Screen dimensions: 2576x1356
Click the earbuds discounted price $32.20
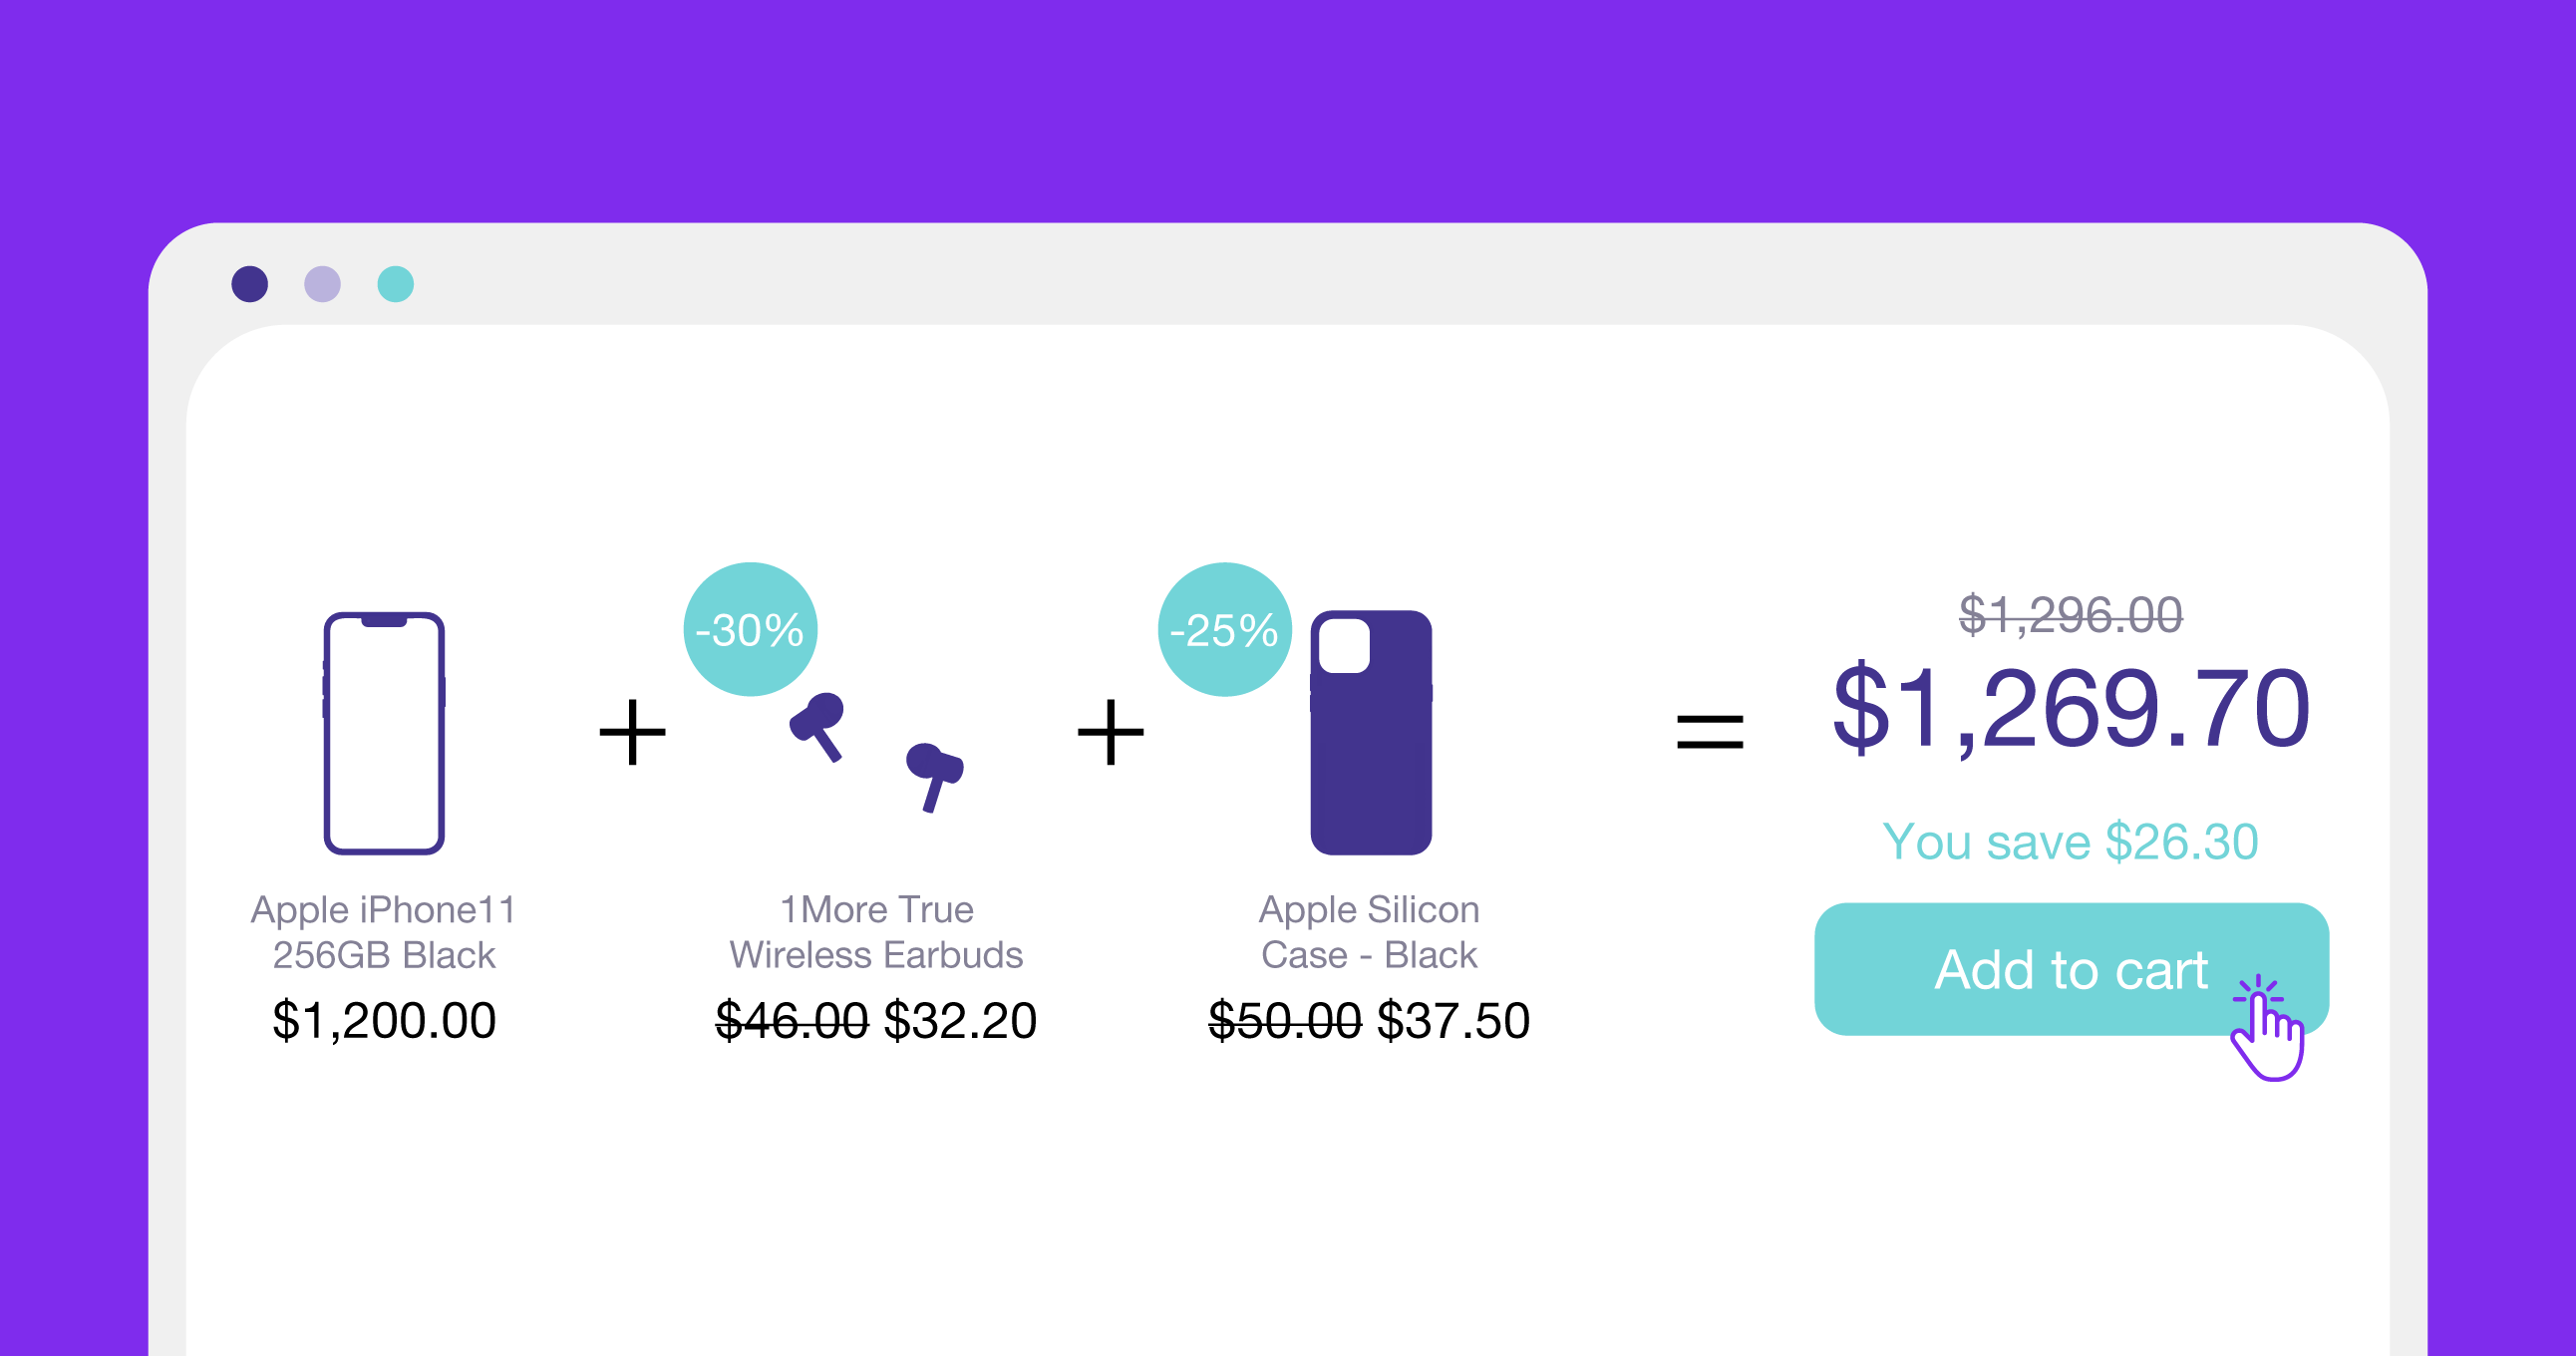[960, 1021]
